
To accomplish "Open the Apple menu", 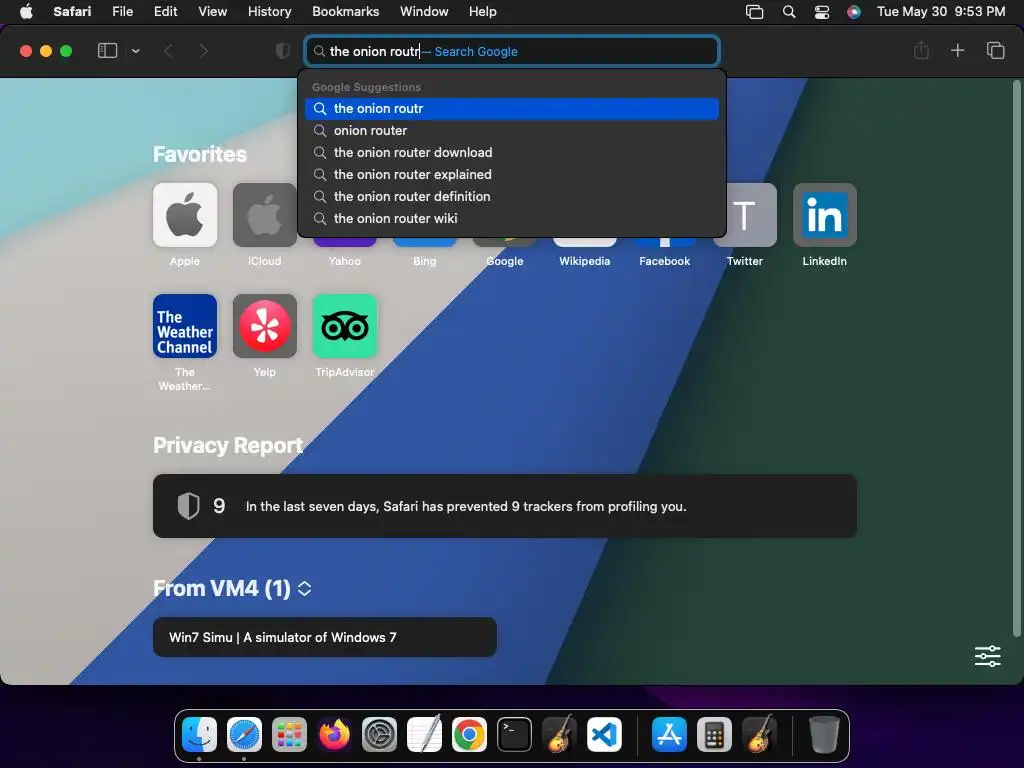I will pyautogui.click(x=26, y=12).
